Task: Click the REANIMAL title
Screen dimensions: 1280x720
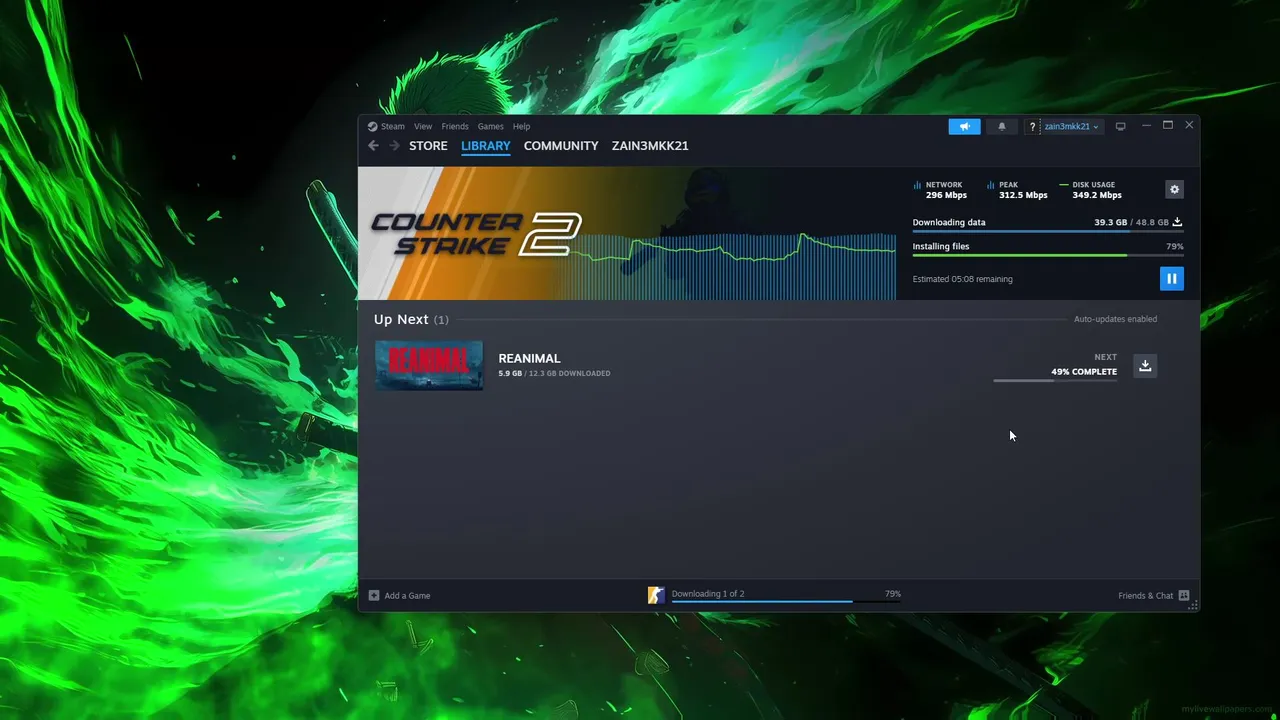Action: 529,358
